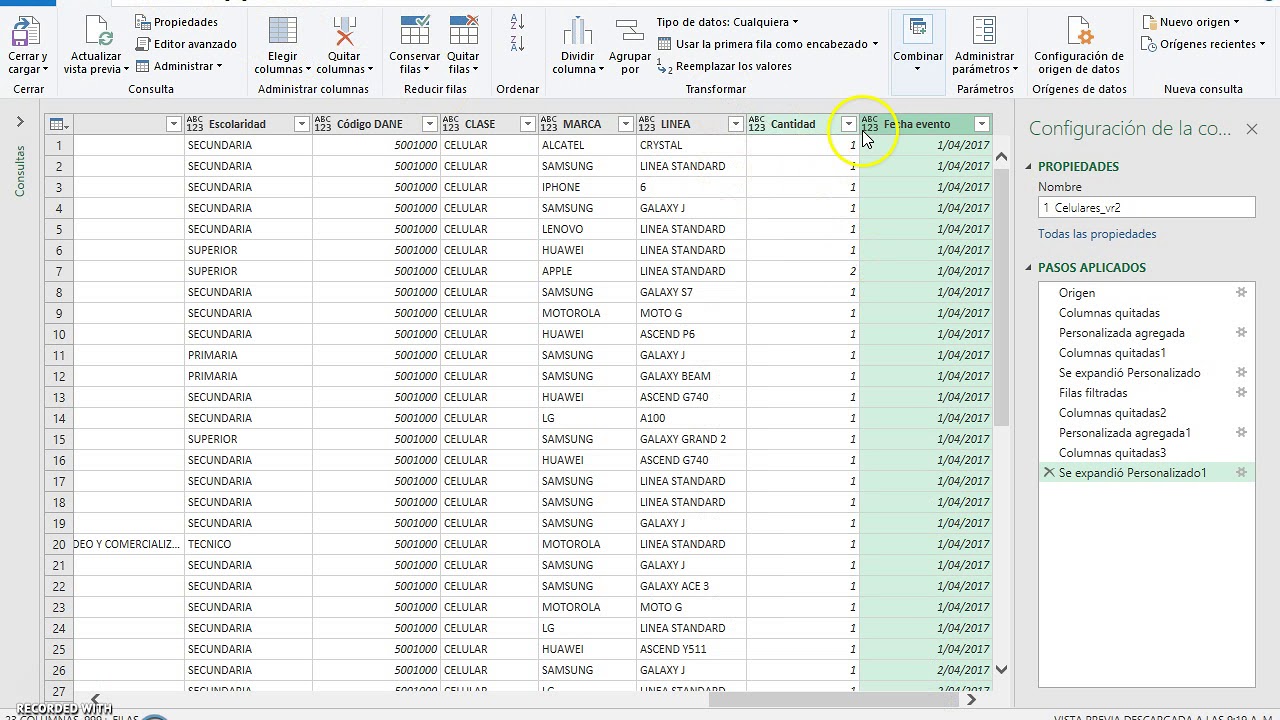1280x720 pixels.
Task: Open the Nuevo origen dropdown
Action: [x=1190, y=22]
